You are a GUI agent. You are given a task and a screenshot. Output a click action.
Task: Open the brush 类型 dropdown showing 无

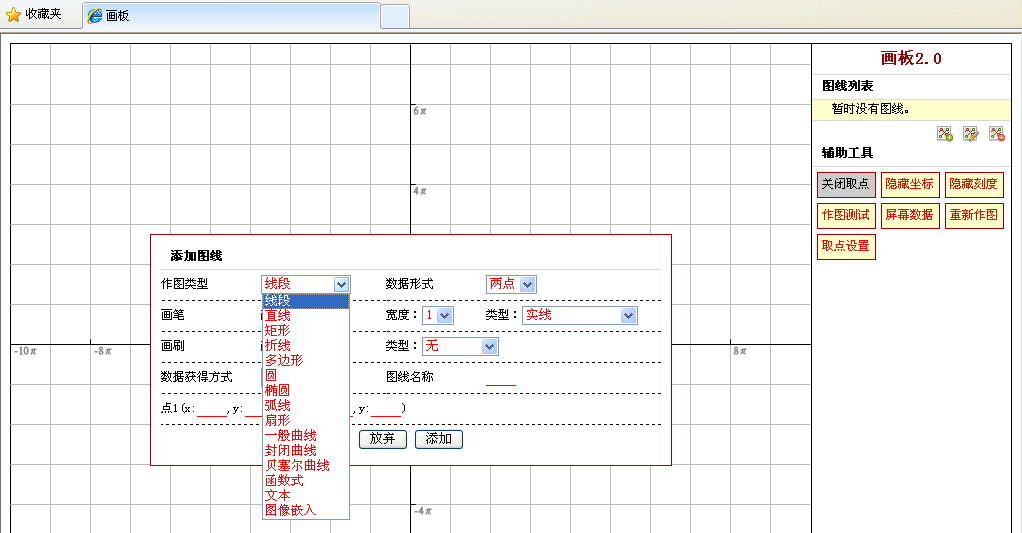(460, 346)
